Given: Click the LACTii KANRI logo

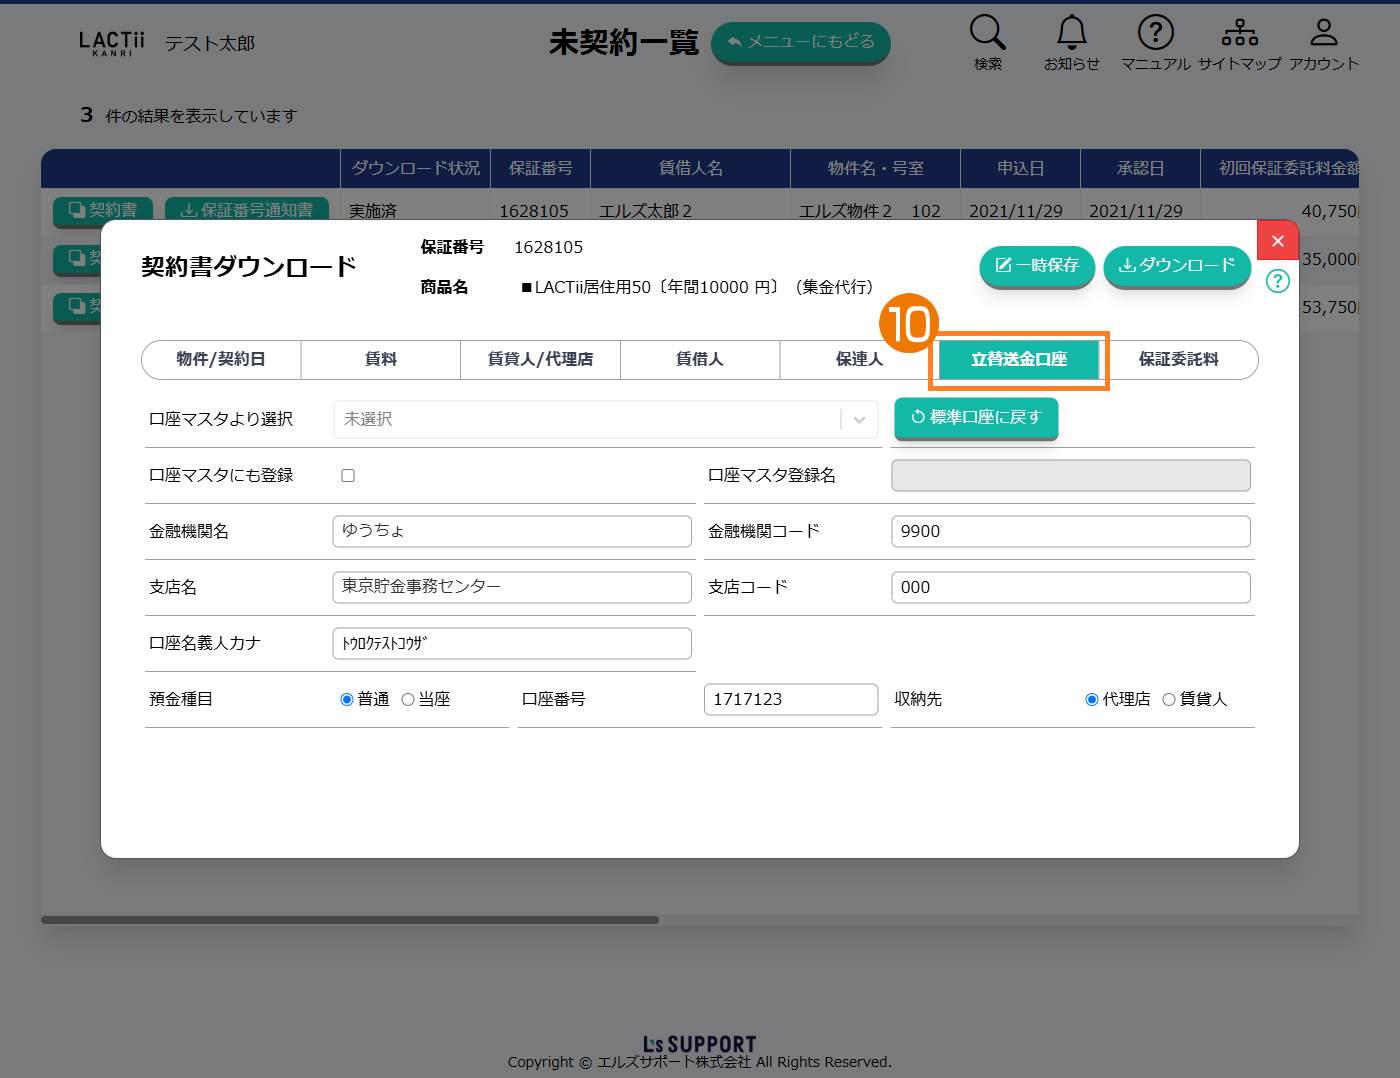Looking at the screenshot, I should coord(112,43).
